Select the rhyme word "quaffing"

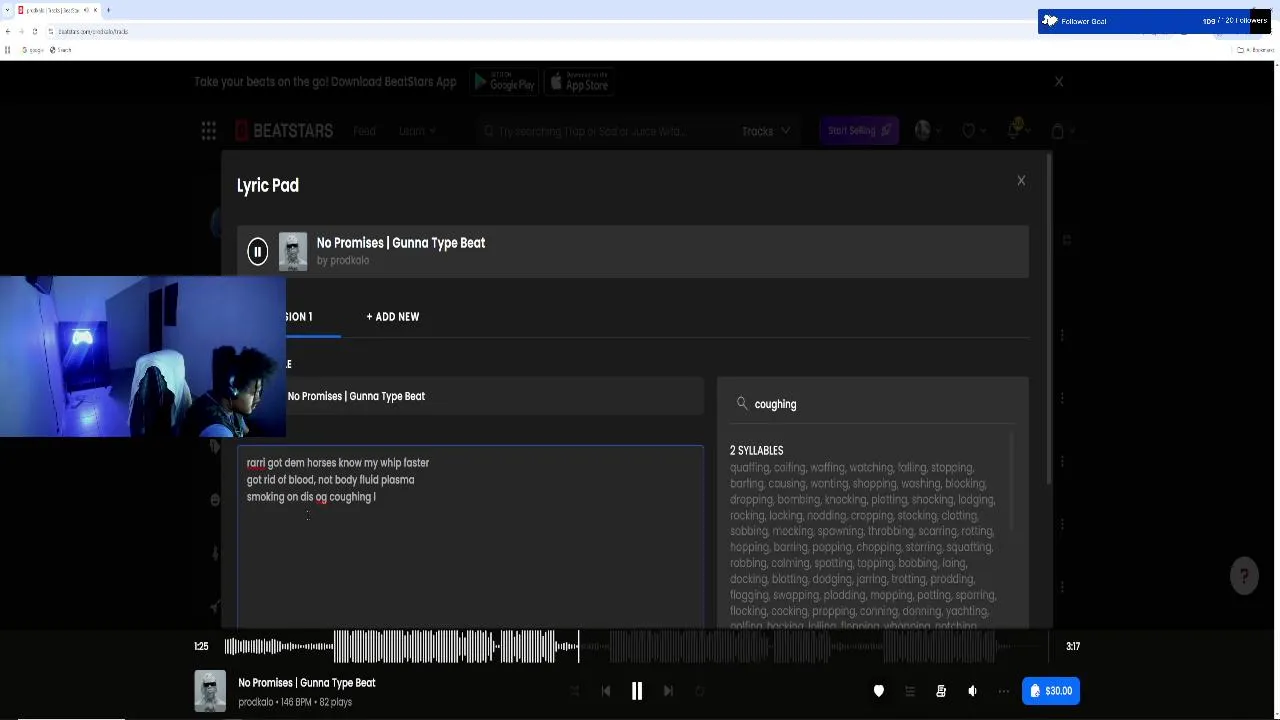coord(749,468)
